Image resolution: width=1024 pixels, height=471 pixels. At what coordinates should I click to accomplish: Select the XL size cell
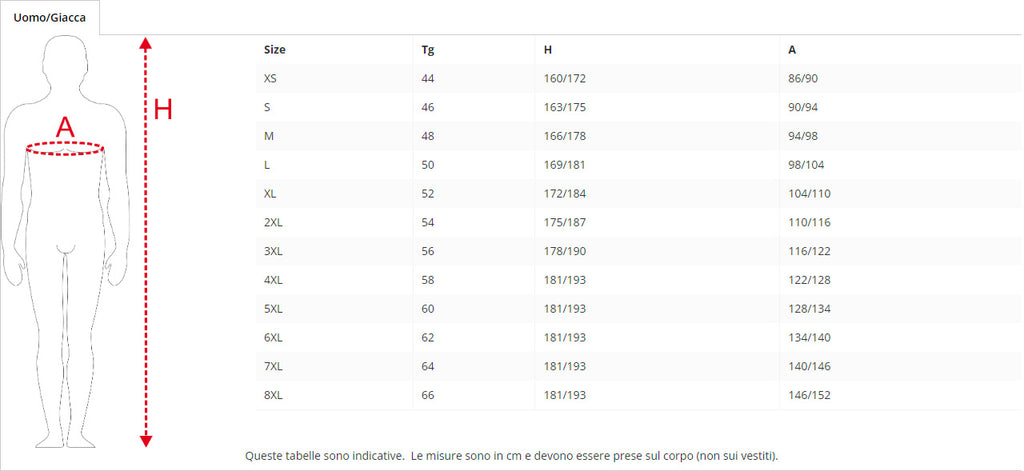[271, 194]
